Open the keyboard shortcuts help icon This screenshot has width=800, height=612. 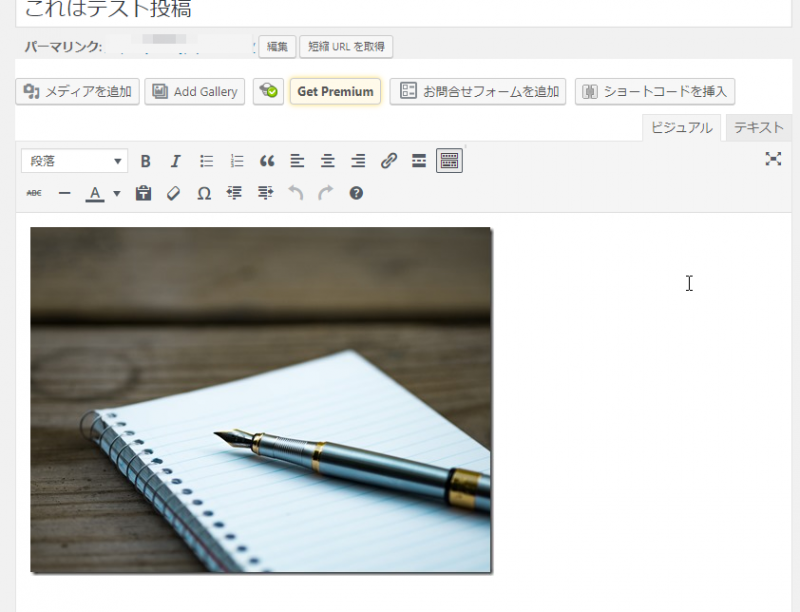pyautogui.click(x=356, y=193)
